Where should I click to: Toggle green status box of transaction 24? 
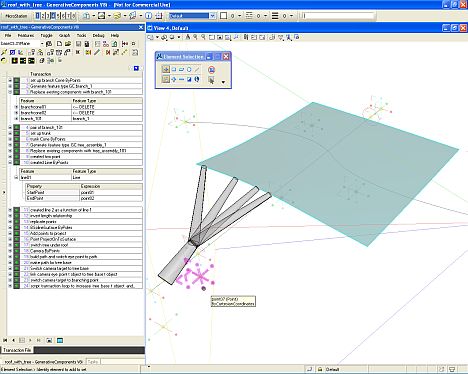tap(16, 286)
